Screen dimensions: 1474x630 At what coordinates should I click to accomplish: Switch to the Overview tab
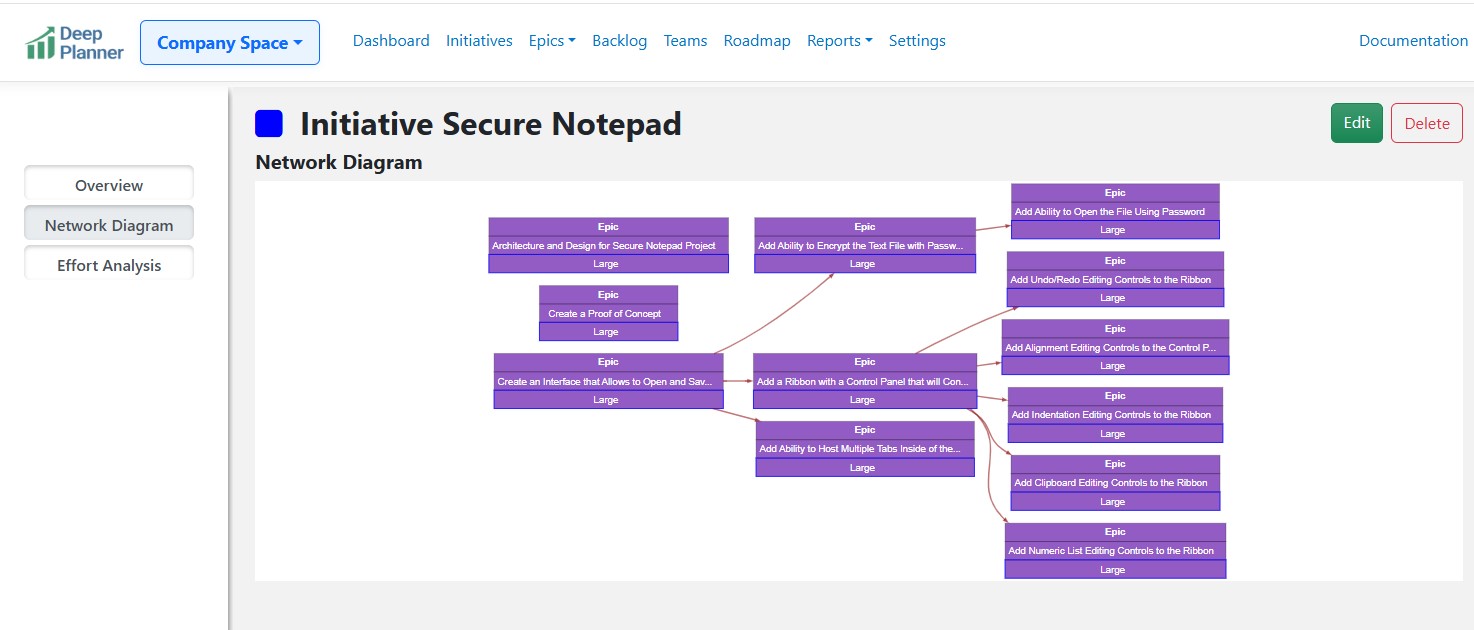tap(109, 185)
